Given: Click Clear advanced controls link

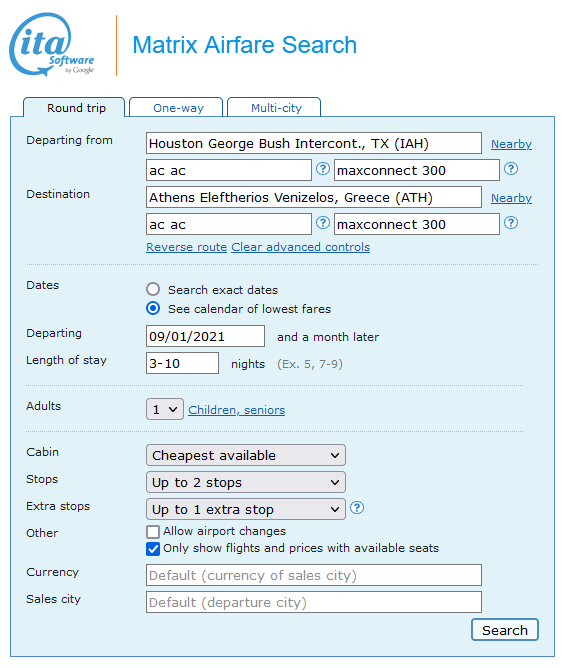Looking at the screenshot, I should point(300,247).
